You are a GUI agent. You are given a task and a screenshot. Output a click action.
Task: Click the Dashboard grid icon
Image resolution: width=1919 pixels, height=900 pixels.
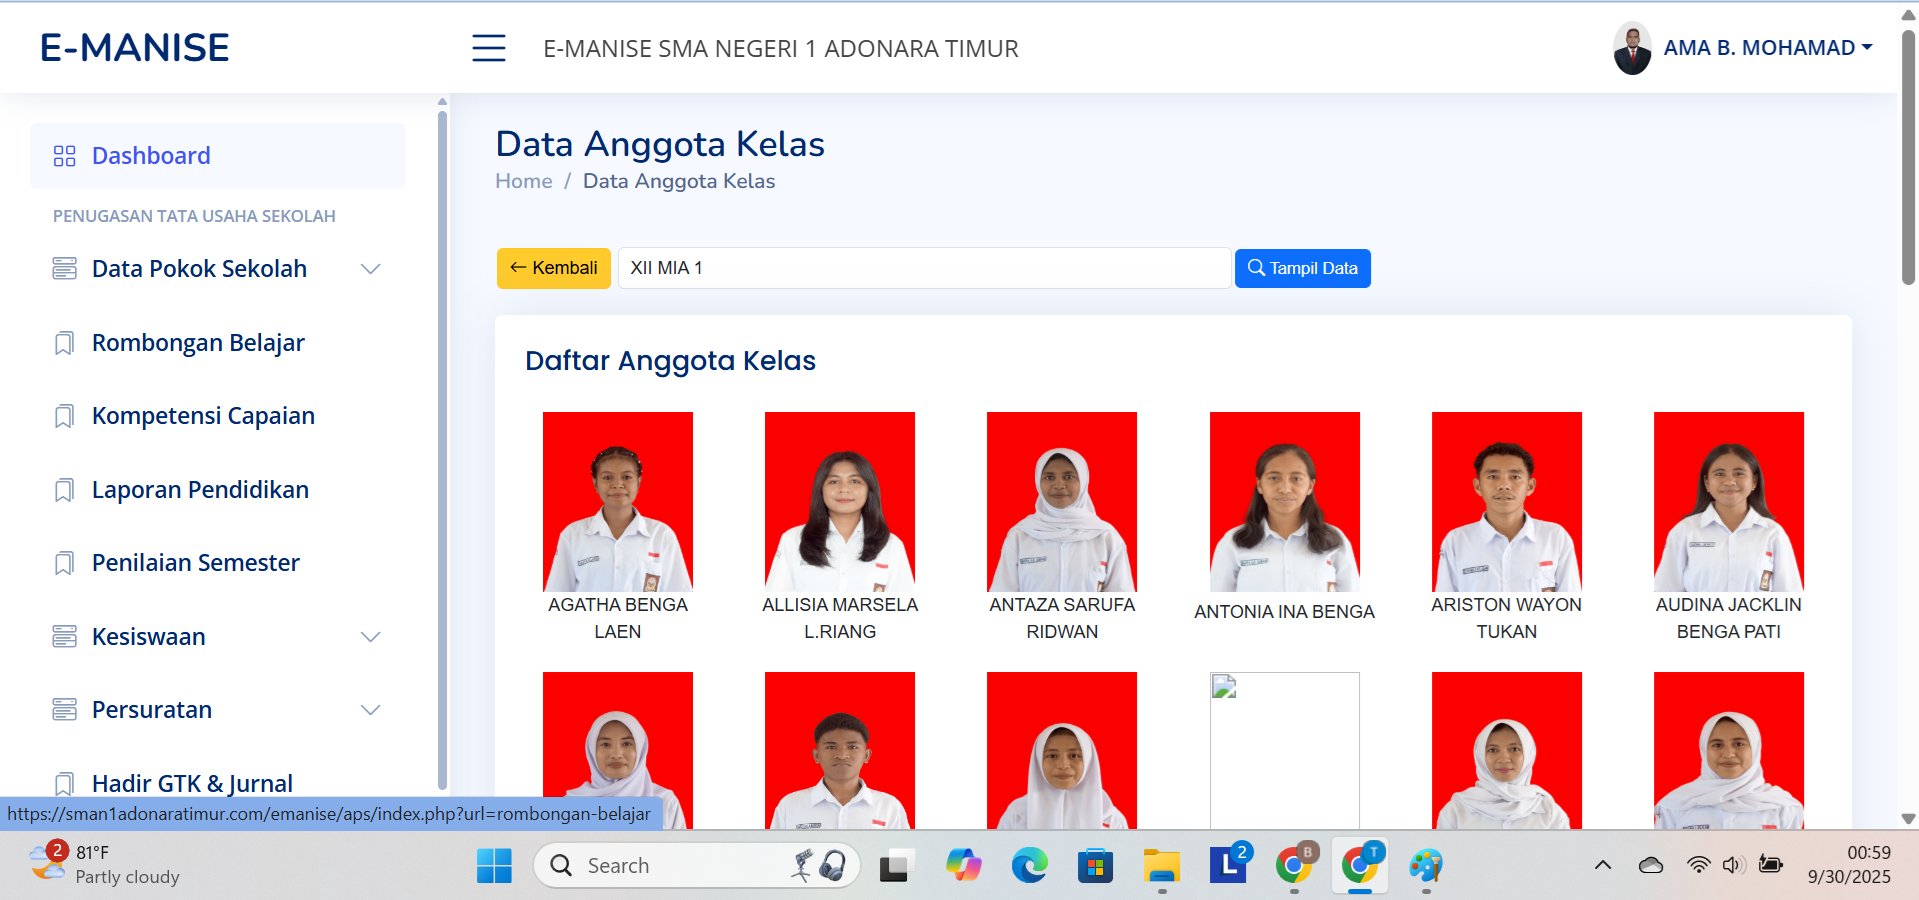tap(64, 156)
